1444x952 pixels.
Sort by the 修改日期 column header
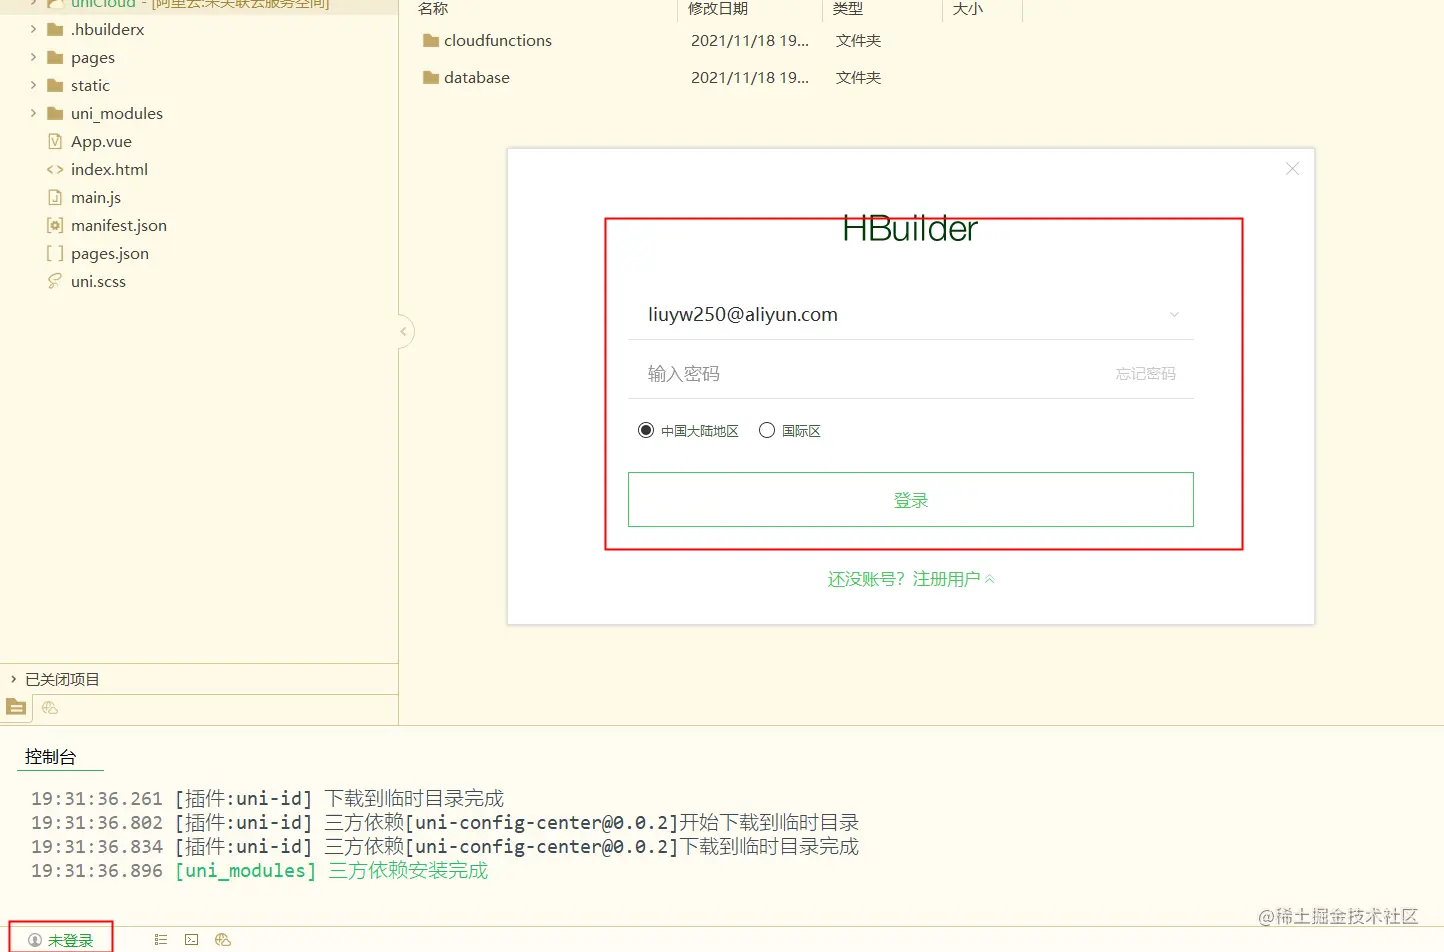pyautogui.click(x=718, y=9)
